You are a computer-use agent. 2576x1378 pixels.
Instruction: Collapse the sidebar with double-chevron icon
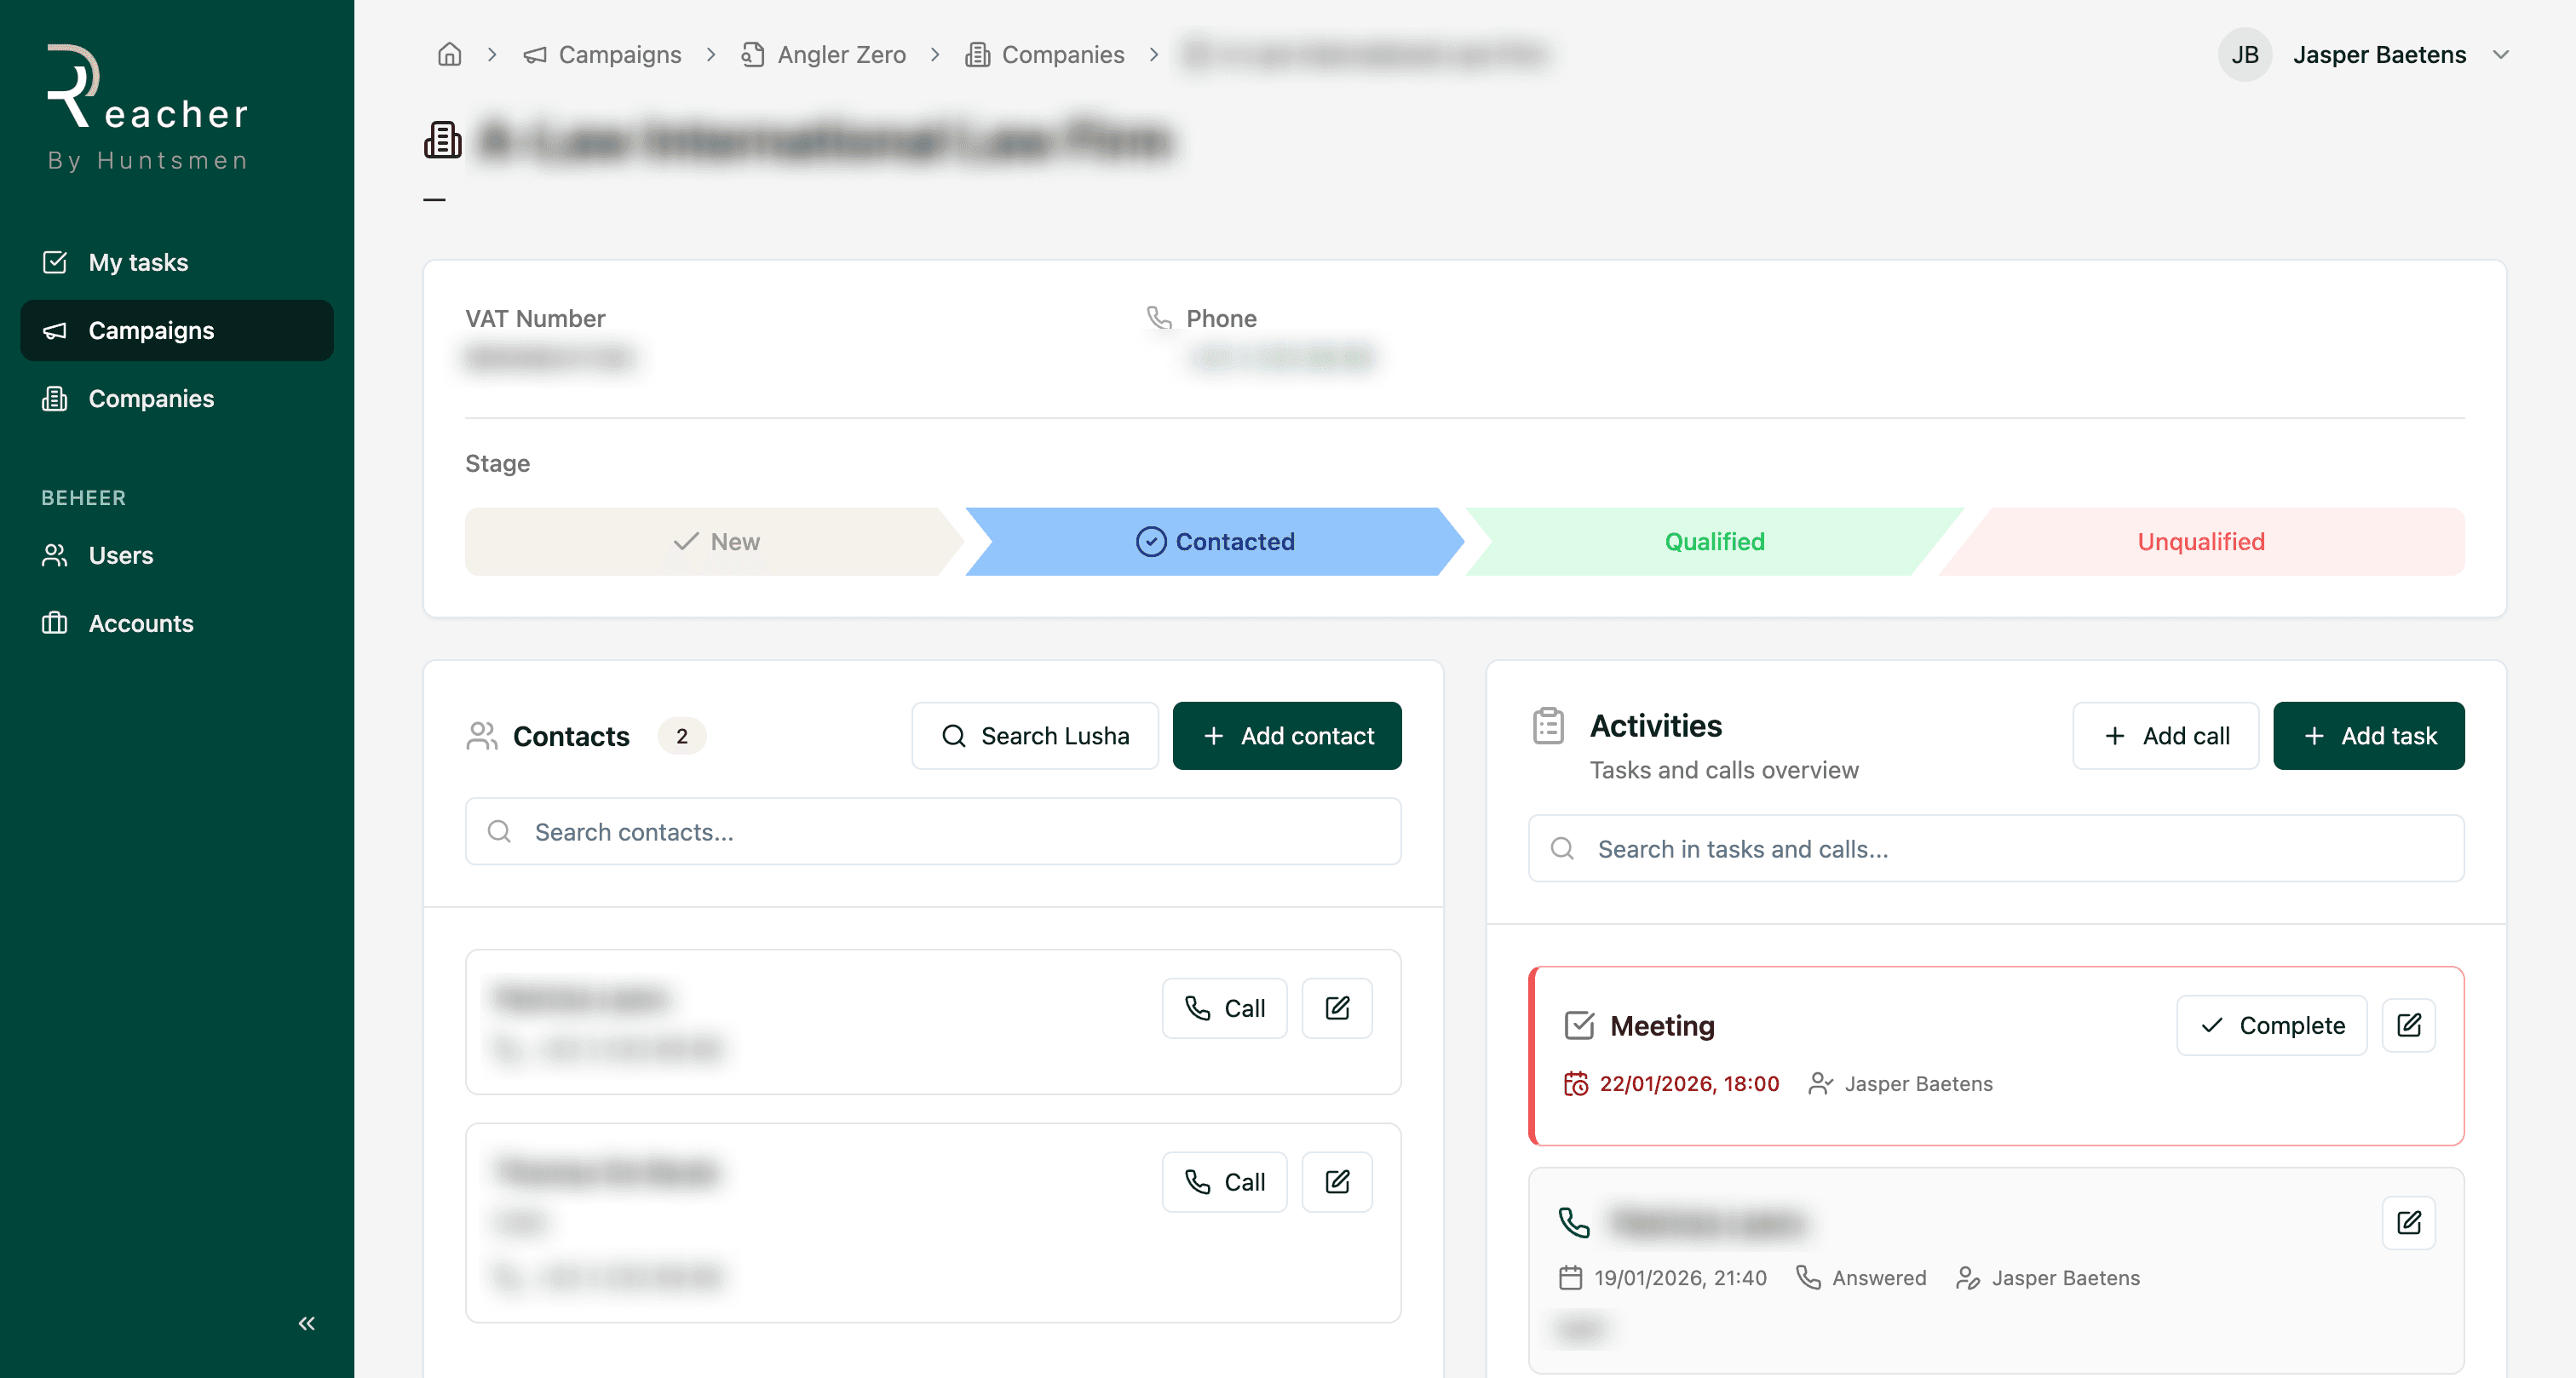click(x=306, y=1323)
